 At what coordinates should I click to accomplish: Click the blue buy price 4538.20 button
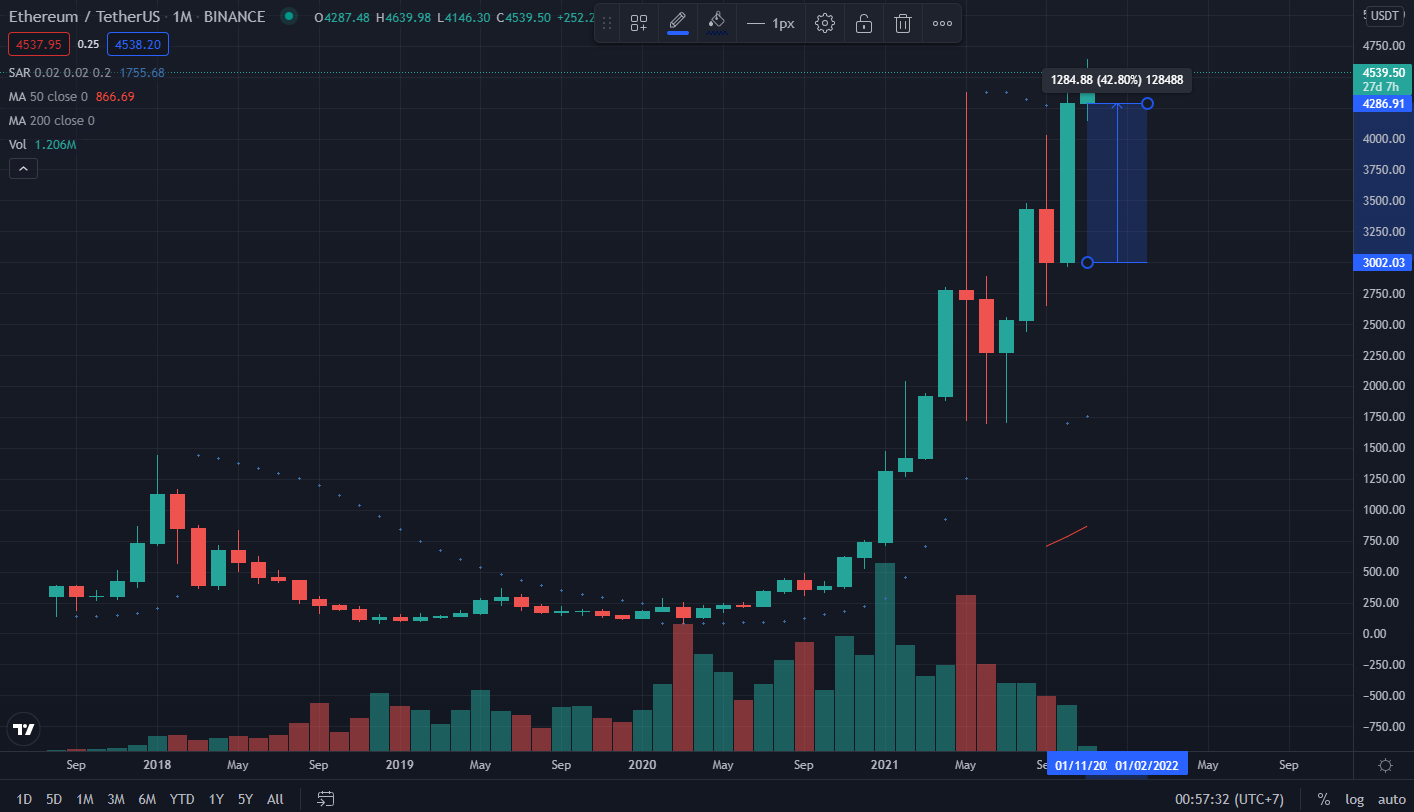[139, 44]
